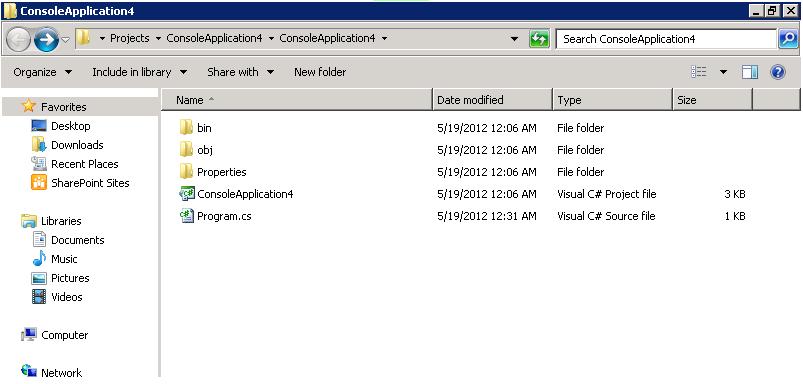The image size is (803, 384).
Task: Open the Include in library menu
Action: [x=139, y=72]
